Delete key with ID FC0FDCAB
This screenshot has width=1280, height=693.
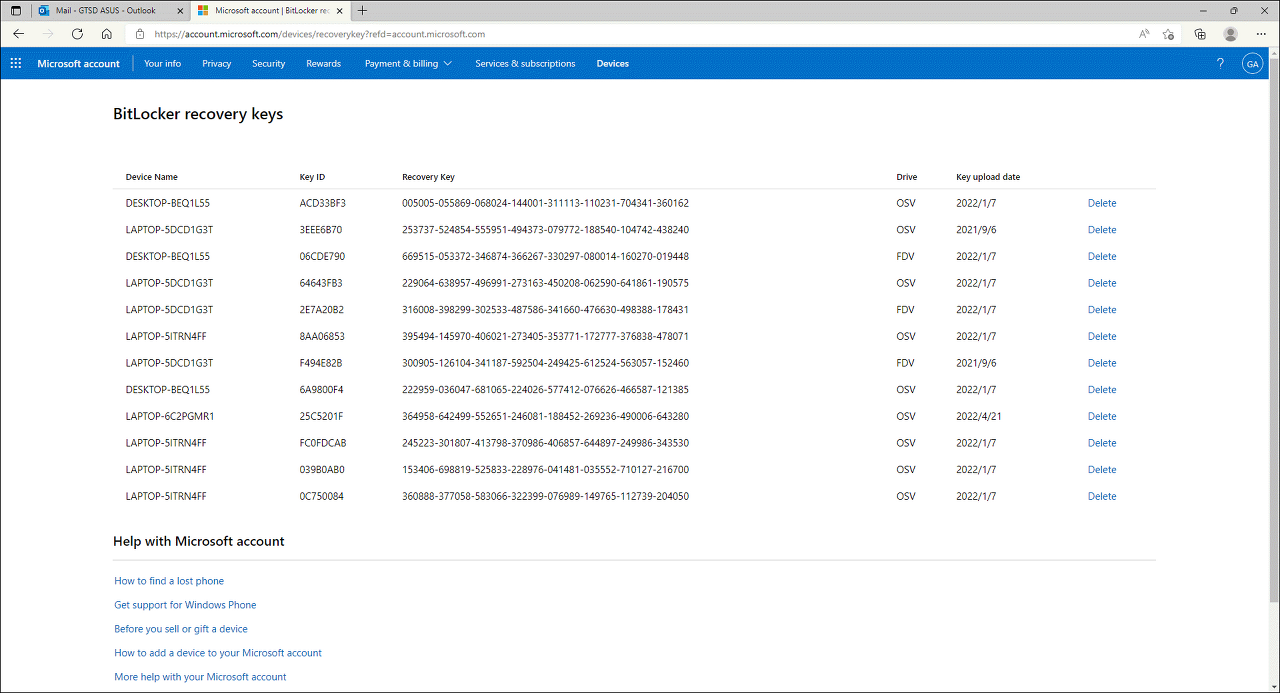click(x=1102, y=443)
